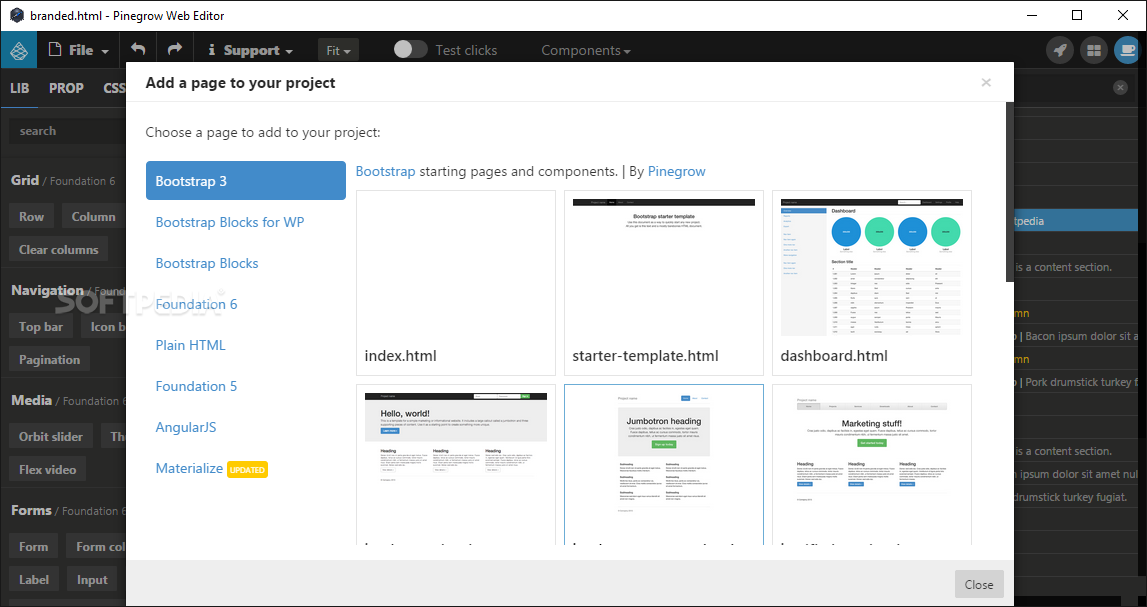The height and width of the screenshot is (607, 1147).
Task: Open the Support menu
Action: coord(251,50)
